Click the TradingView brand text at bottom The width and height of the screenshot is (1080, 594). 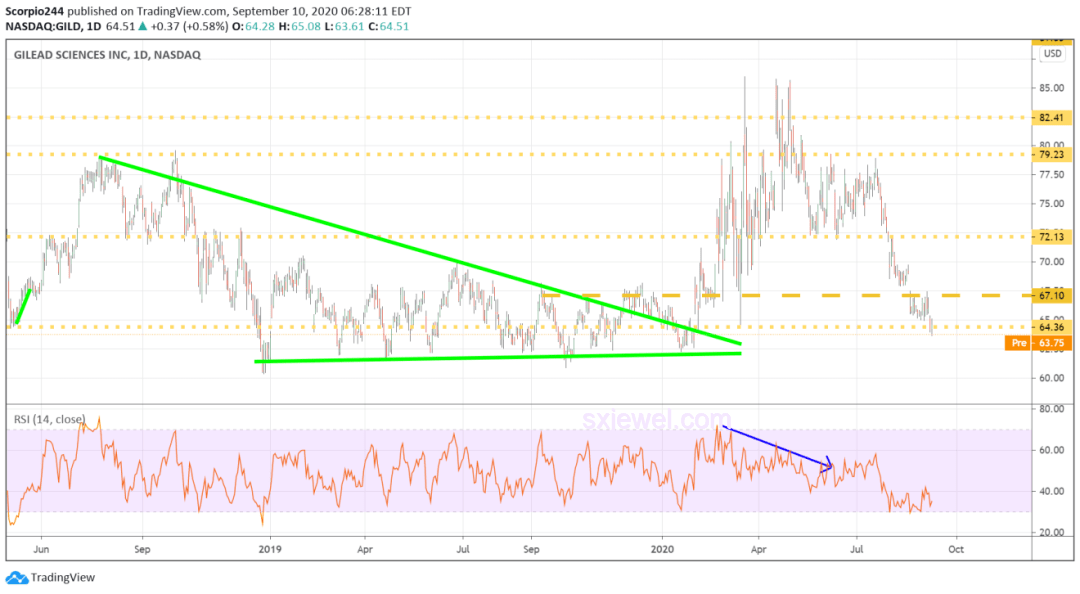pyautogui.click(x=63, y=577)
